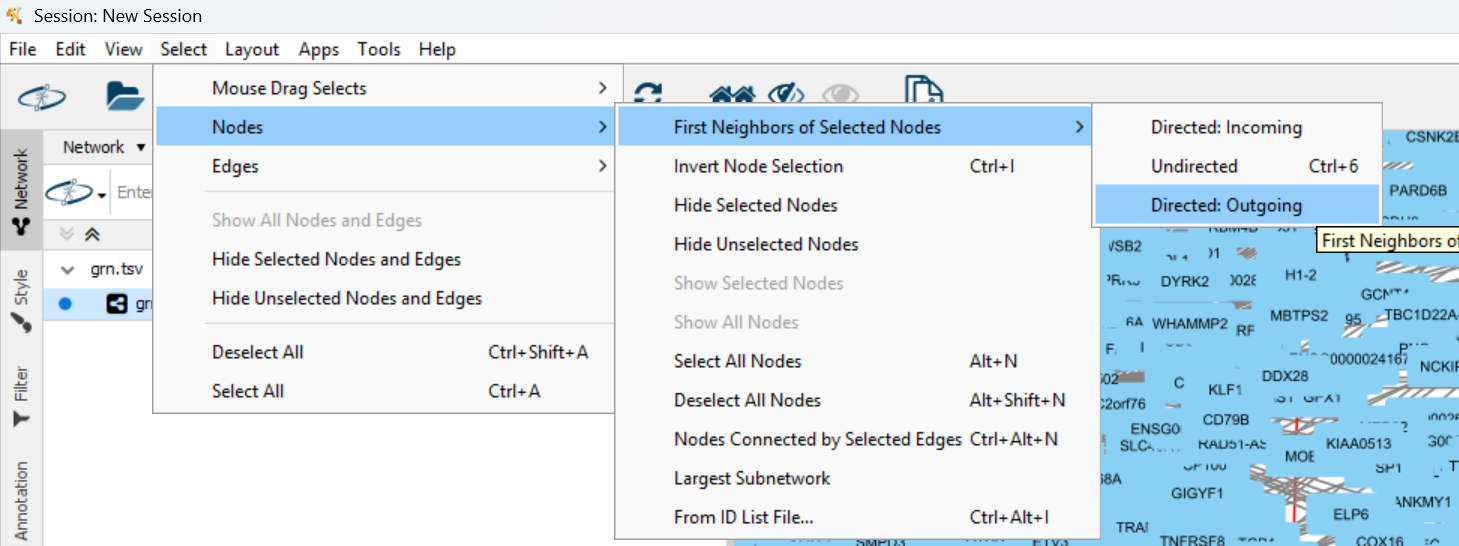Screen dimensions: 1459x546
Task: Expand all networks with the double-down chevron
Action: (x=67, y=234)
